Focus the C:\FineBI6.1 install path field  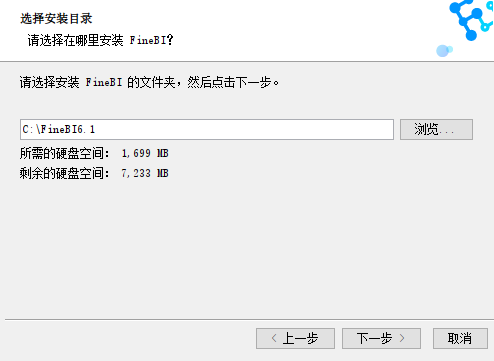tap(207, 129)
